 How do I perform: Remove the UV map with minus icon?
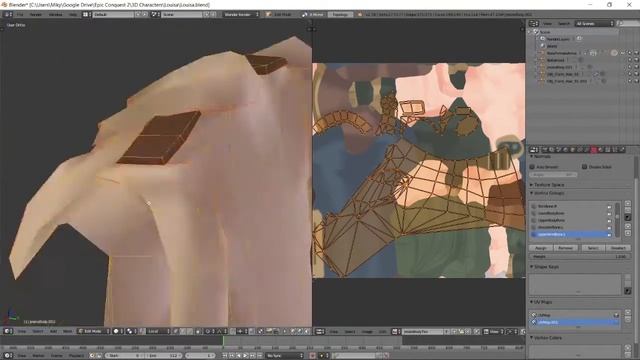627,319
